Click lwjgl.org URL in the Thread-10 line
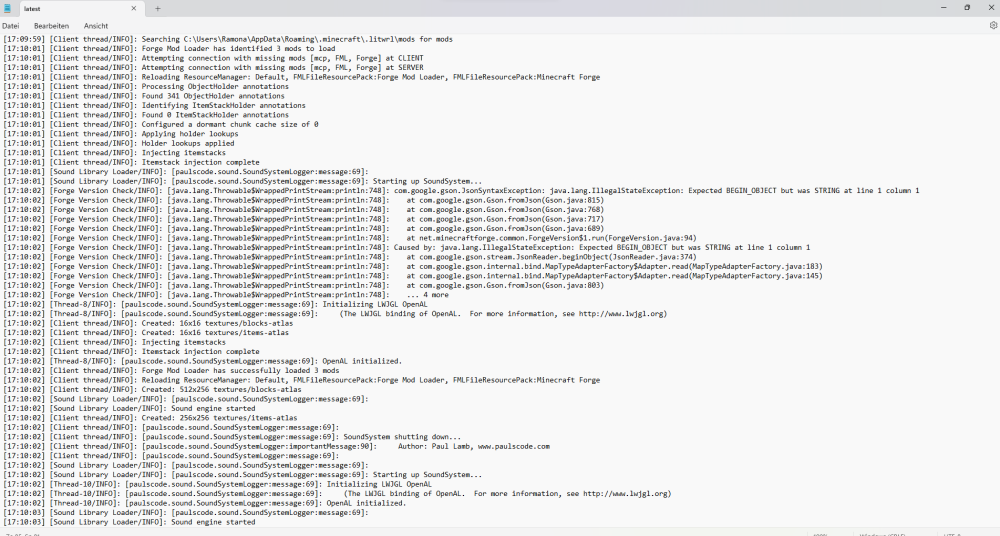 (624, 494)
